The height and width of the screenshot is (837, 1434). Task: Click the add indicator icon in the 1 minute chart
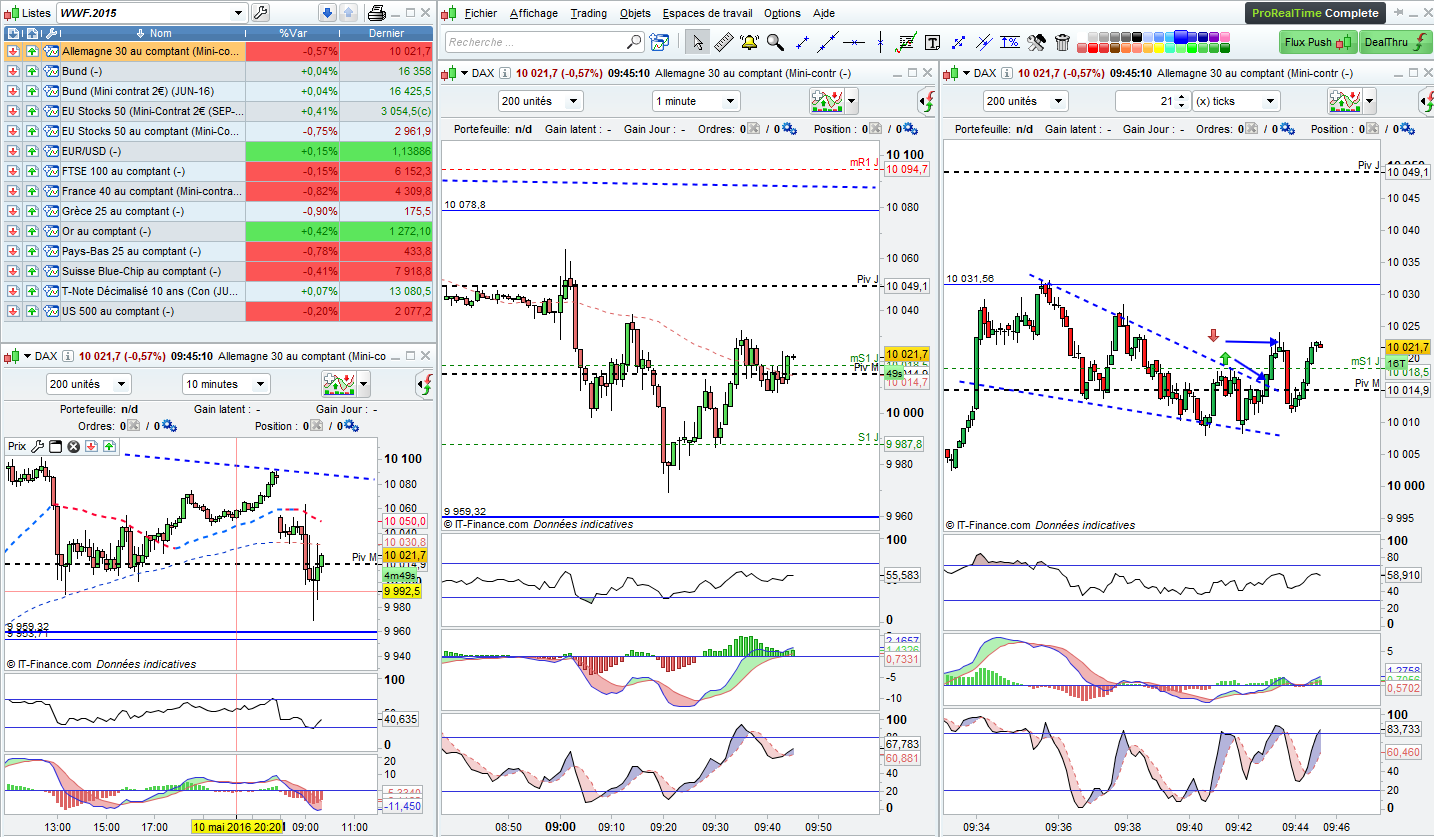coord(827,101)
